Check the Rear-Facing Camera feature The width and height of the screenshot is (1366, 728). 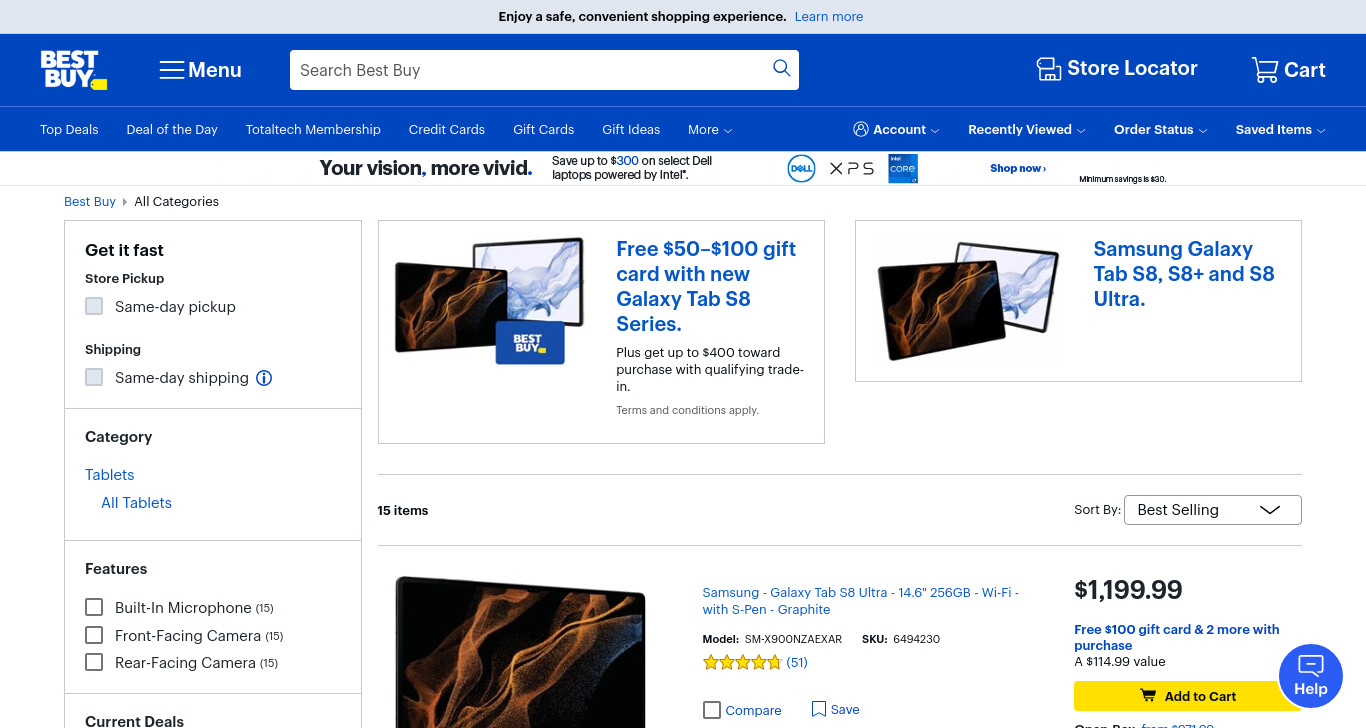coord(94,662)
